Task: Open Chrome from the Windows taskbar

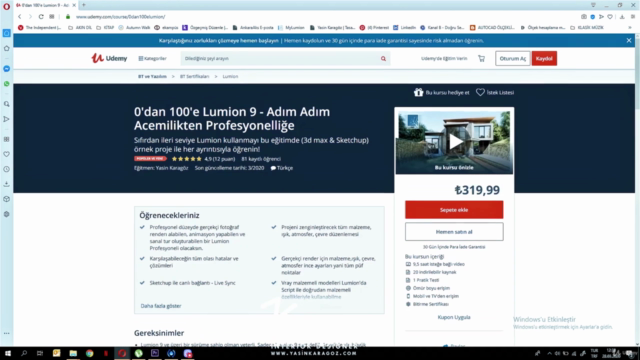Action: pos(89,353)
